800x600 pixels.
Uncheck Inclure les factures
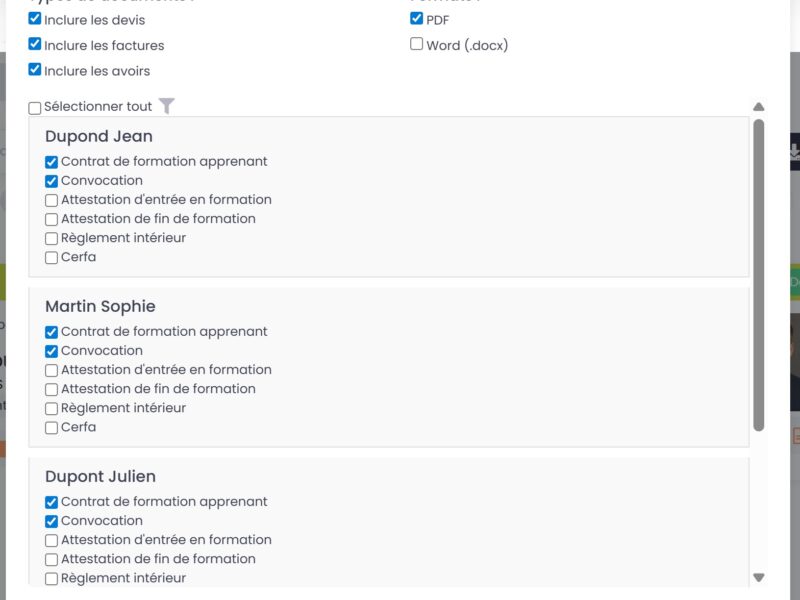(x=33, y=45)
